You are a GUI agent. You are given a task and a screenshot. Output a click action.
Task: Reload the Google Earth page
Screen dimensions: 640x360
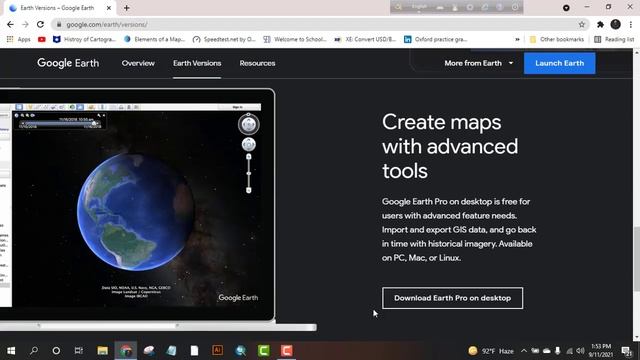coord(40,24)
